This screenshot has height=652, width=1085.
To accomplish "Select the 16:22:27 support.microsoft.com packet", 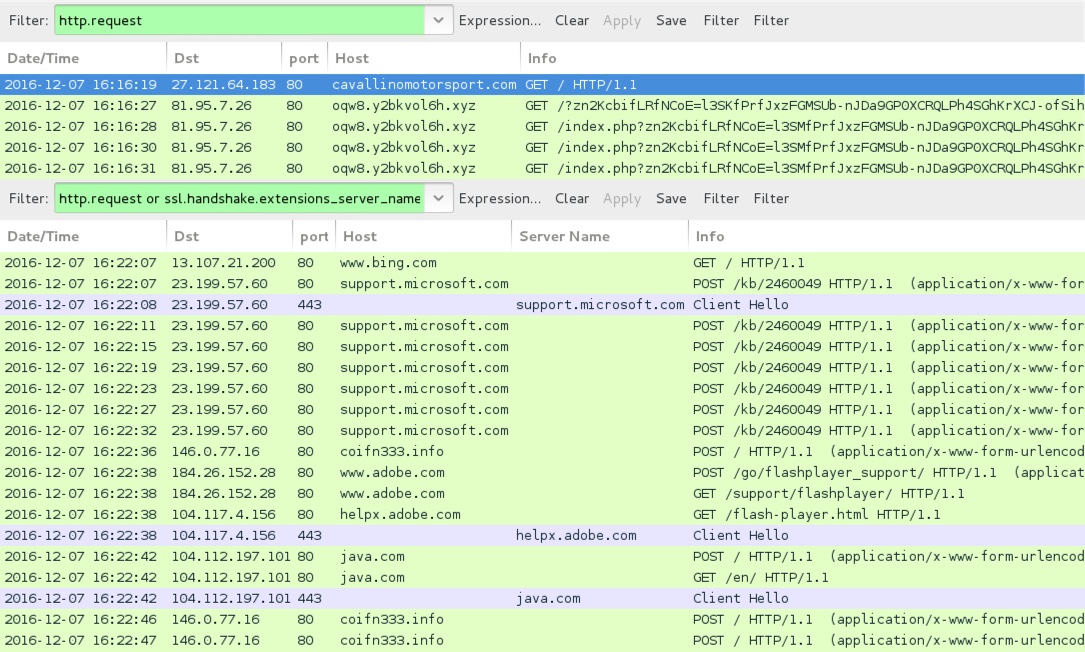I will (x=542, y=409).
